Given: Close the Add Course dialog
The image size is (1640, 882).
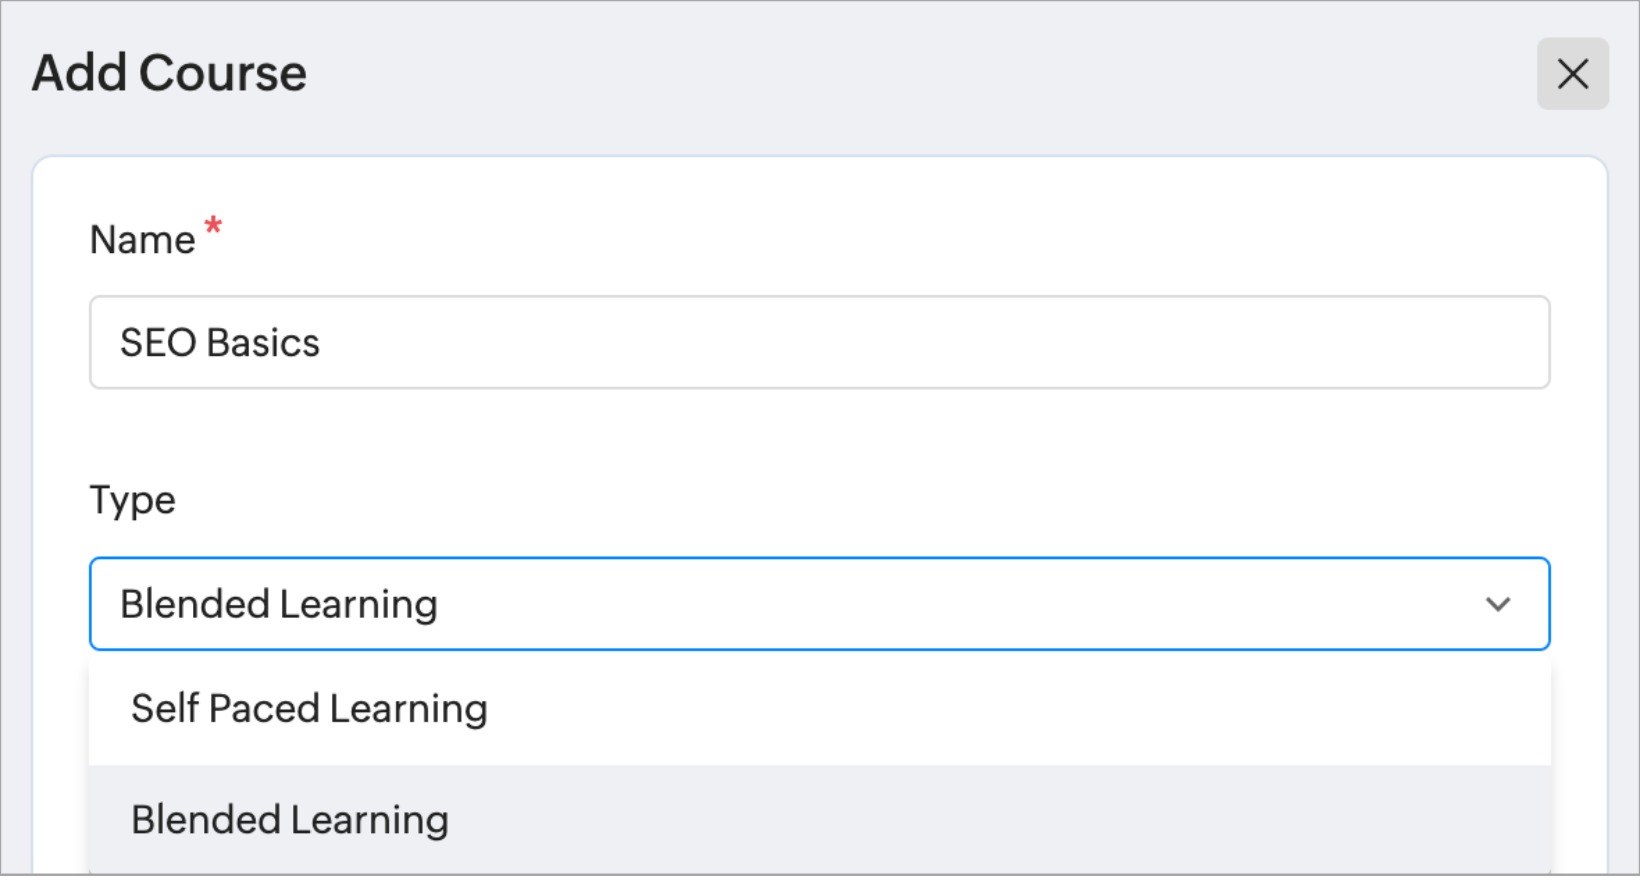Looking at the screenshot, I should [1572, 74].
